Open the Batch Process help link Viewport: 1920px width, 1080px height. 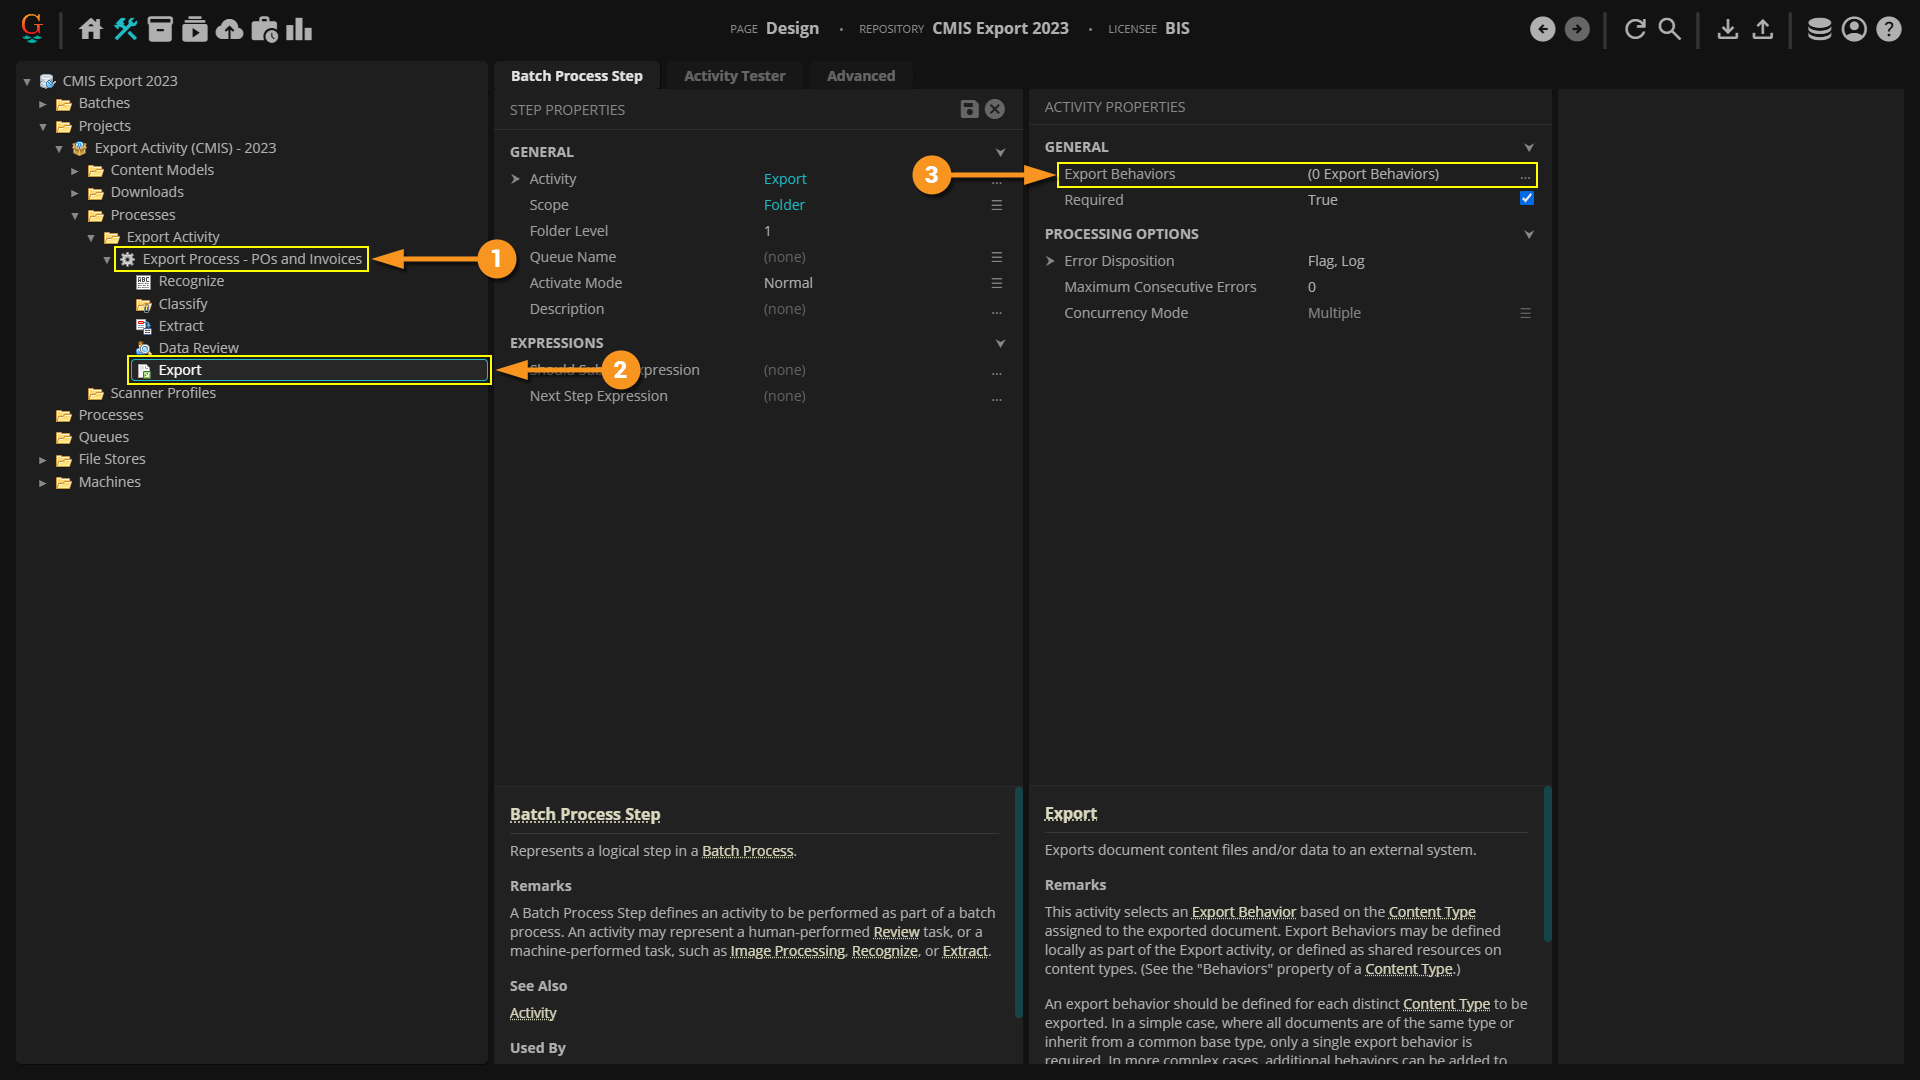[747, 851]
